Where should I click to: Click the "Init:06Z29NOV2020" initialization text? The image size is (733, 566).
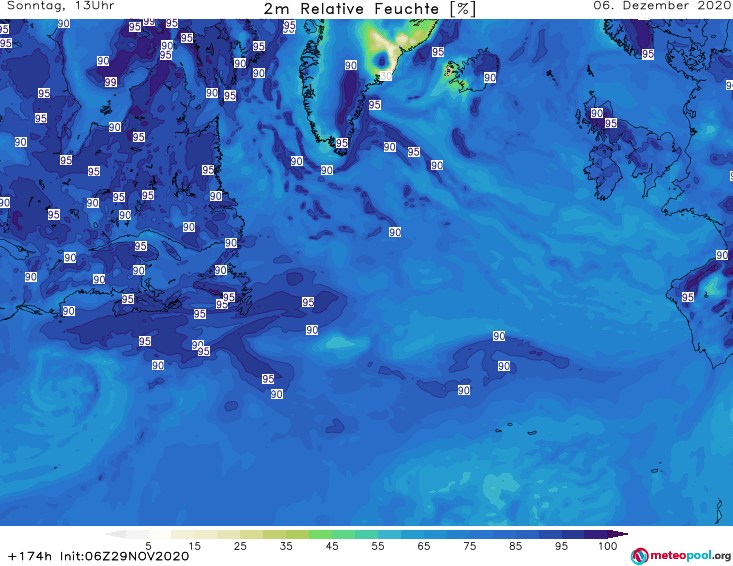pyautogui.click(x=124, y=556)
